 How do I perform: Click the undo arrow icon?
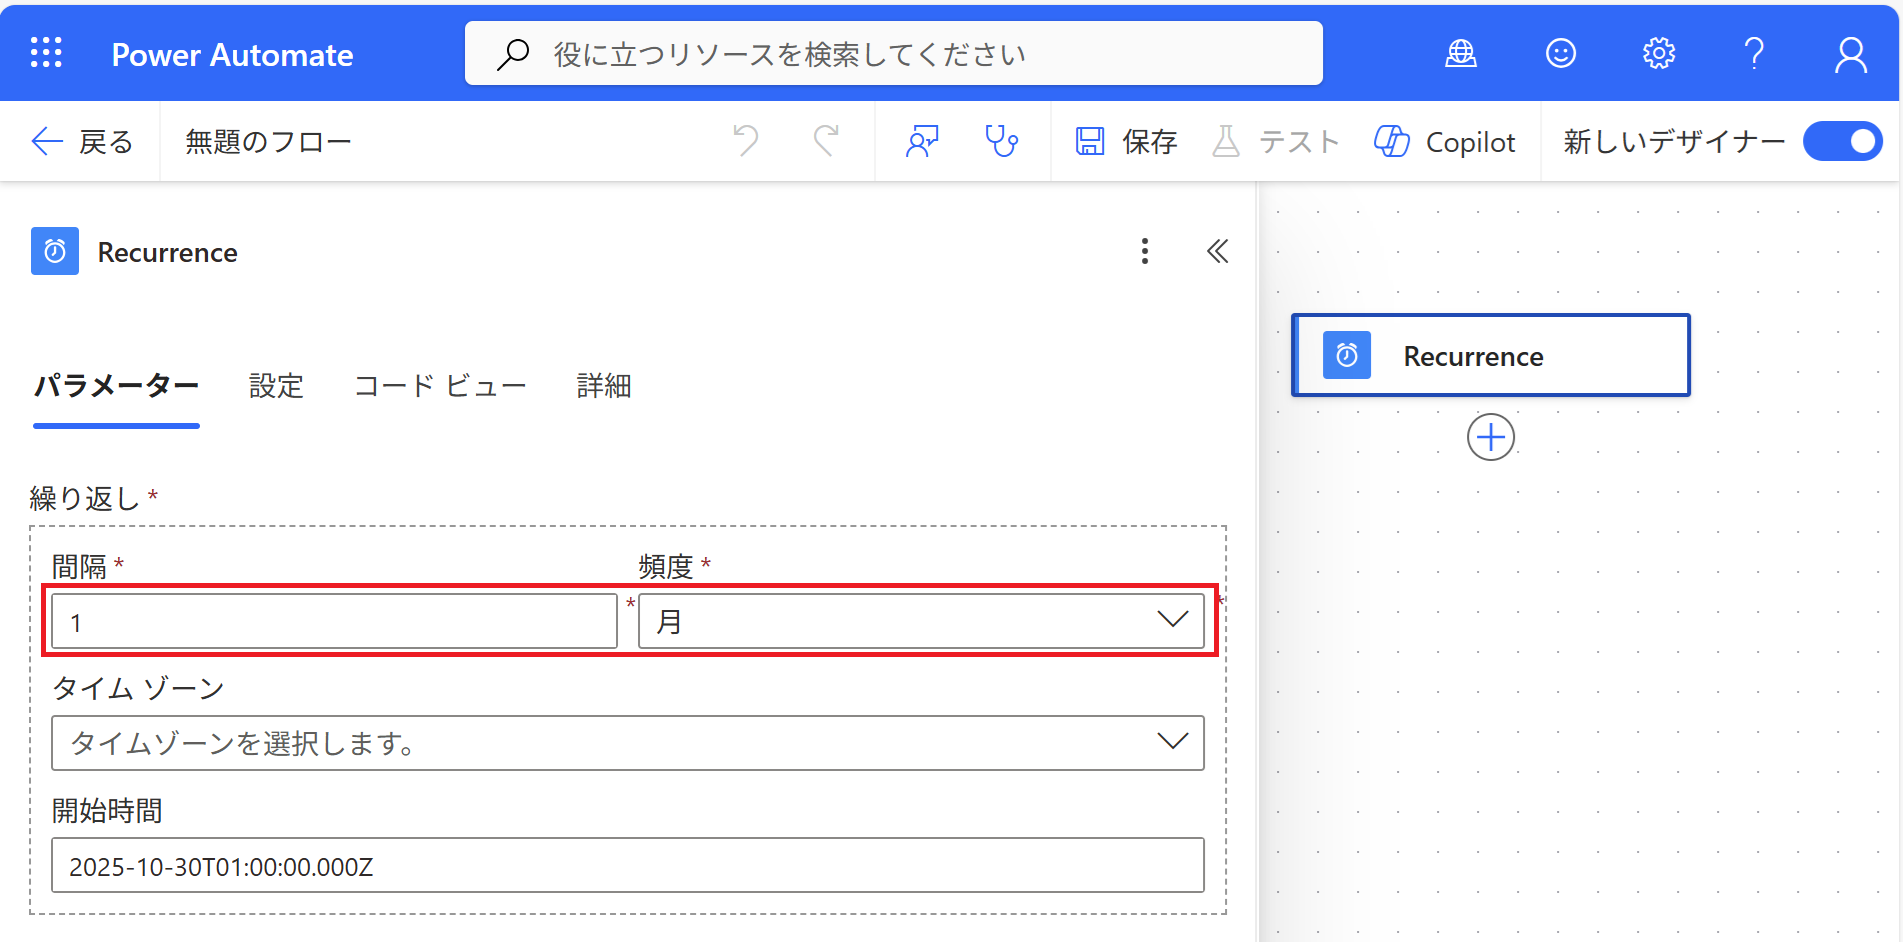[x=746, y=141]
